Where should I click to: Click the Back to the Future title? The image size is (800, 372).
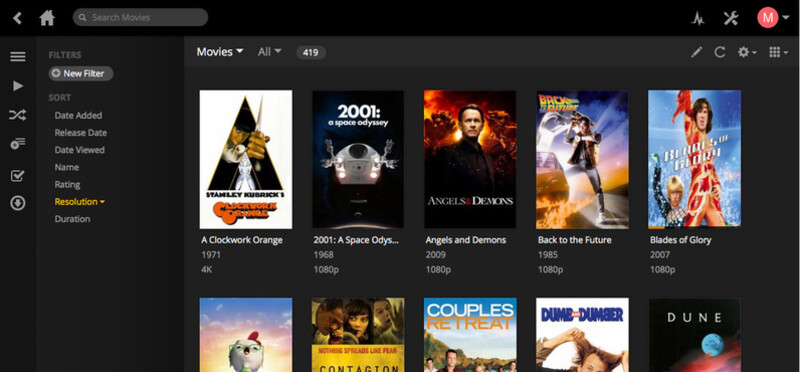click(x=574, y=240)
